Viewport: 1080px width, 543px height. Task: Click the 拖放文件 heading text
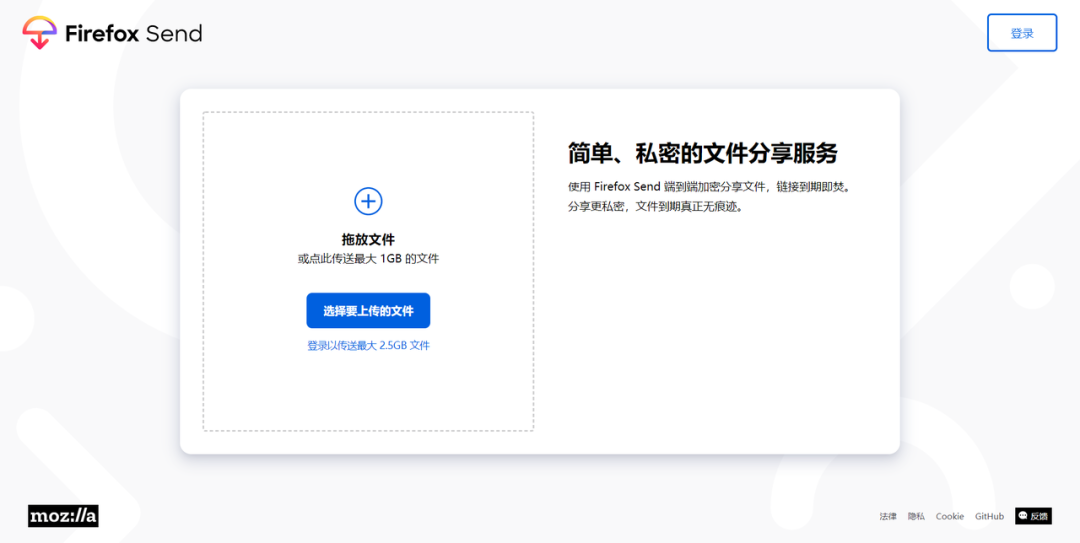tap(368, 240)
